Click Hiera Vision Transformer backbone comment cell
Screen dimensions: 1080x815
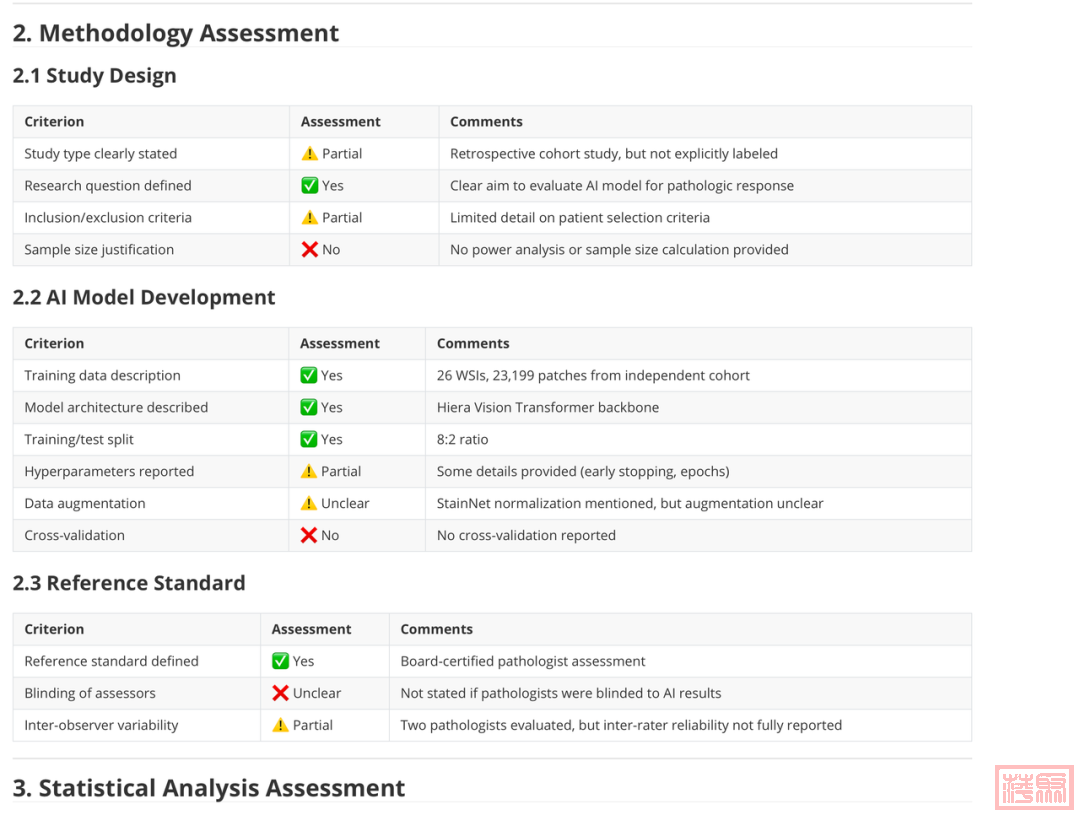548,408
